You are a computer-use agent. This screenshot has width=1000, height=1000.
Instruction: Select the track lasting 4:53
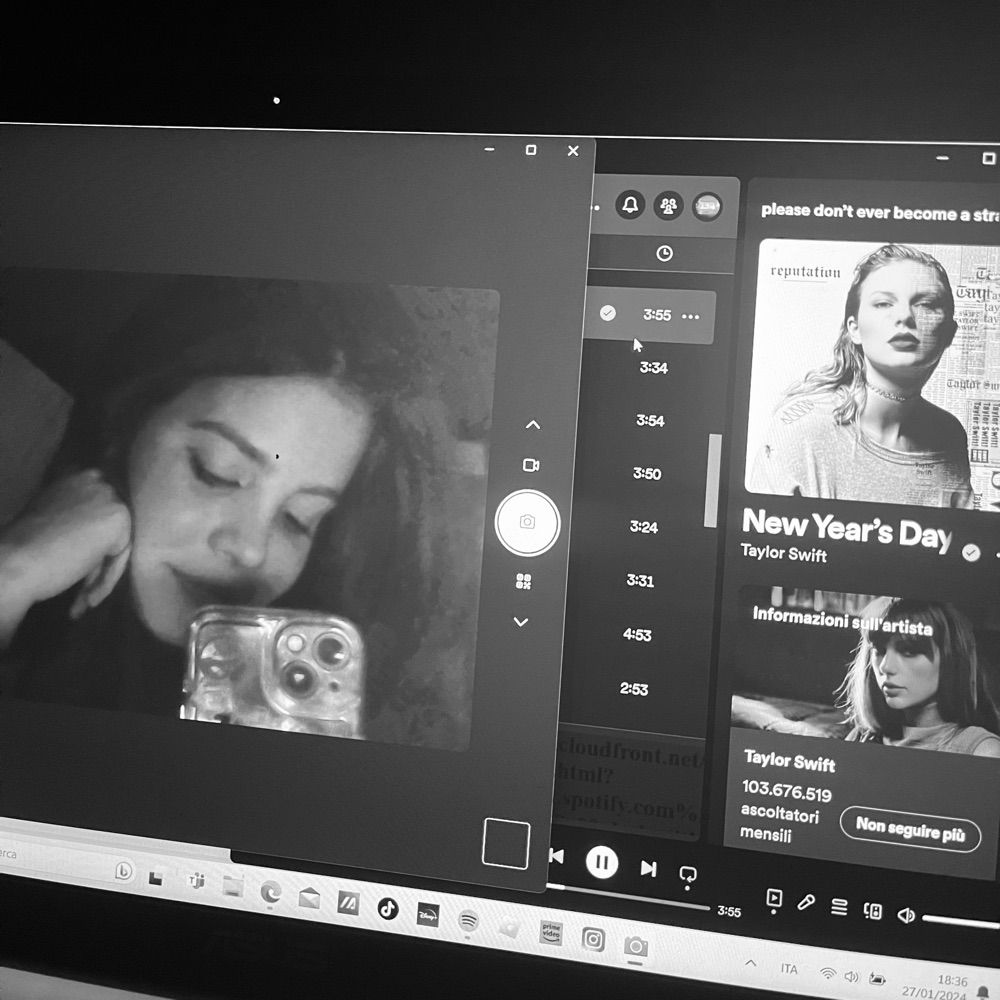pyautogui.click(x=637, y=635)
